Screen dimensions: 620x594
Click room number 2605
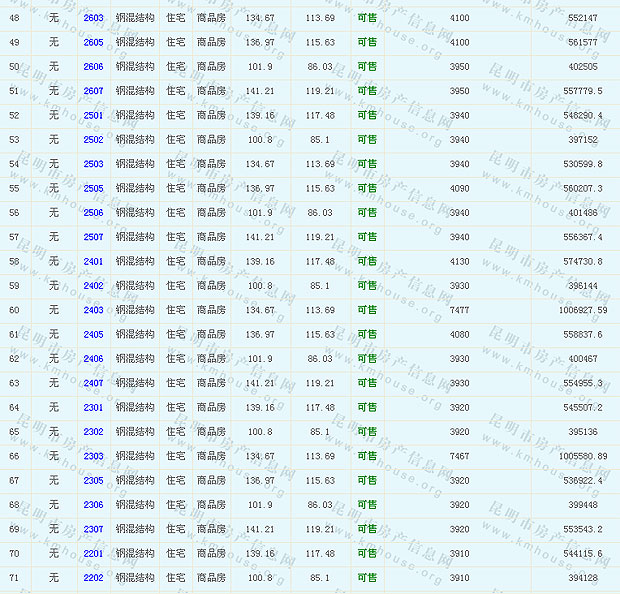pos(93,42)
